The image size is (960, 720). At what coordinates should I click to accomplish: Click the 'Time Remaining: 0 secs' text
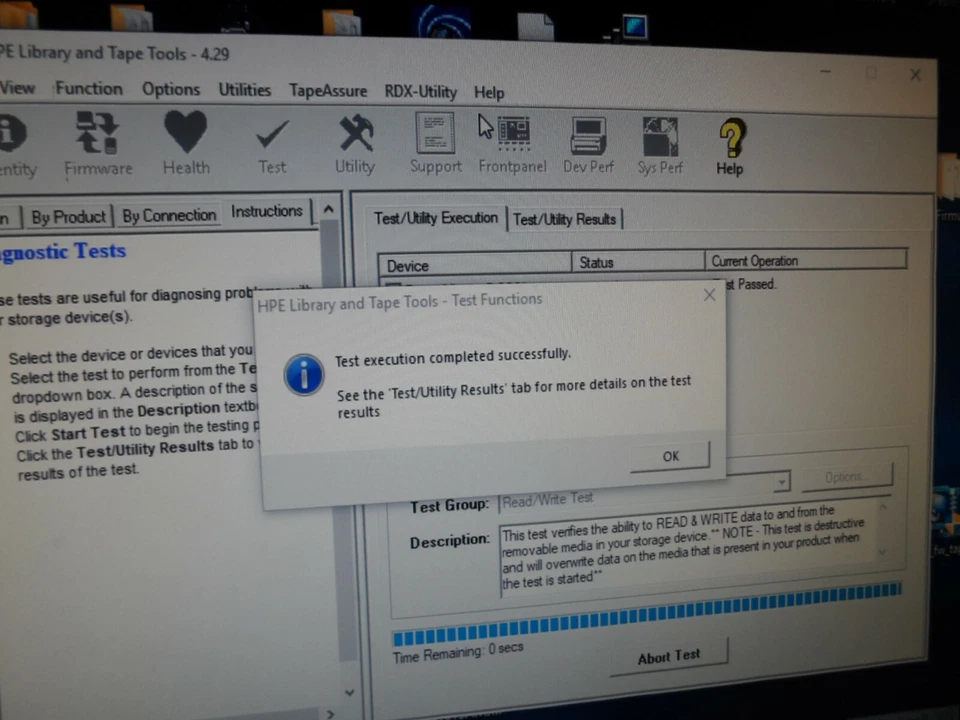[x=458, y=653]
